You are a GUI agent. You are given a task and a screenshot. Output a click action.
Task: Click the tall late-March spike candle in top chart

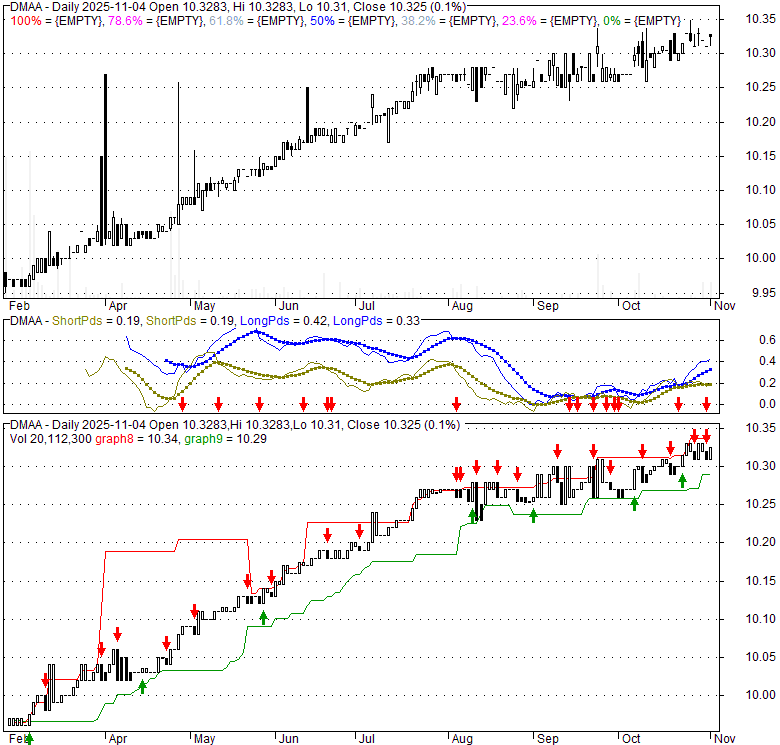(105, 159)
